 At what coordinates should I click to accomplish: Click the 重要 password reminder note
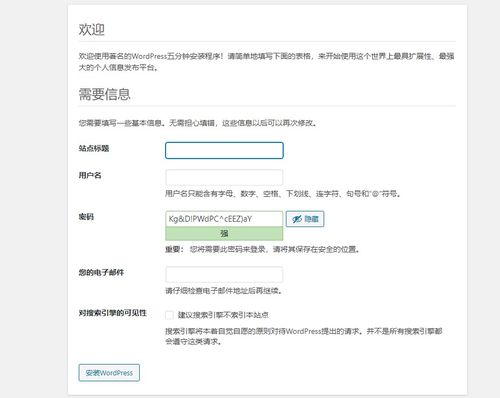(262, 249)
